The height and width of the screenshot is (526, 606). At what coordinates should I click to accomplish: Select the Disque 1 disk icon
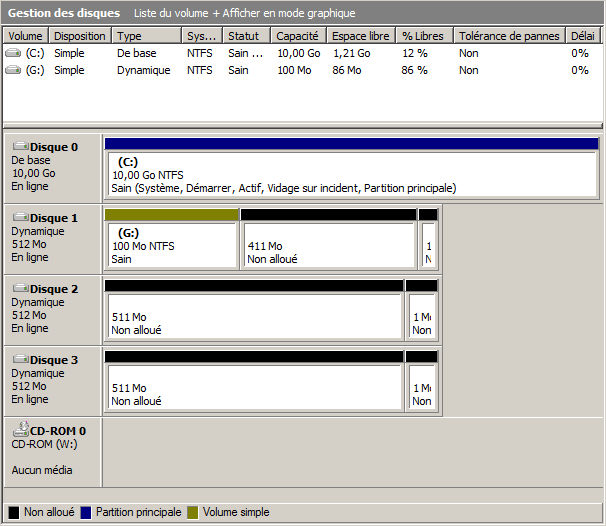tap(20, 218)
